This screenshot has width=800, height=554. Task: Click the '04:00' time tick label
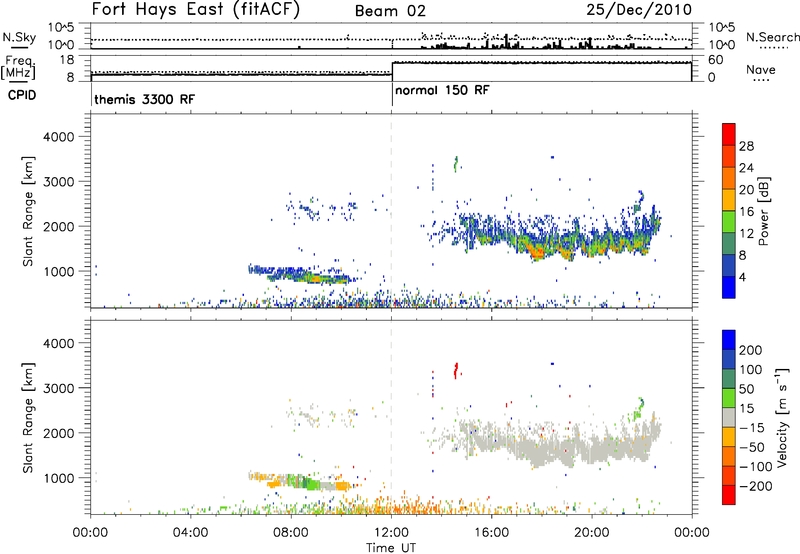click(190, 533)
